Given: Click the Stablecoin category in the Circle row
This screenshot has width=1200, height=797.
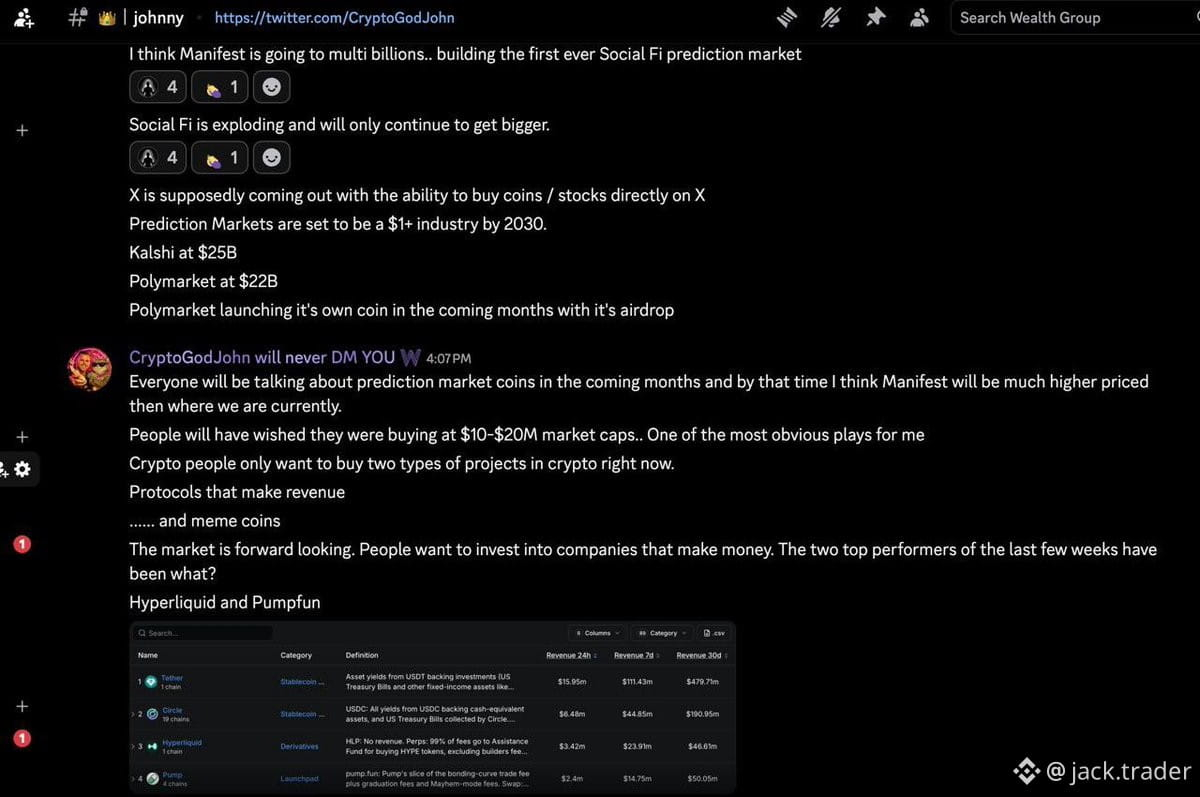Looking at the screenshot, I should [x=302, y=714].
